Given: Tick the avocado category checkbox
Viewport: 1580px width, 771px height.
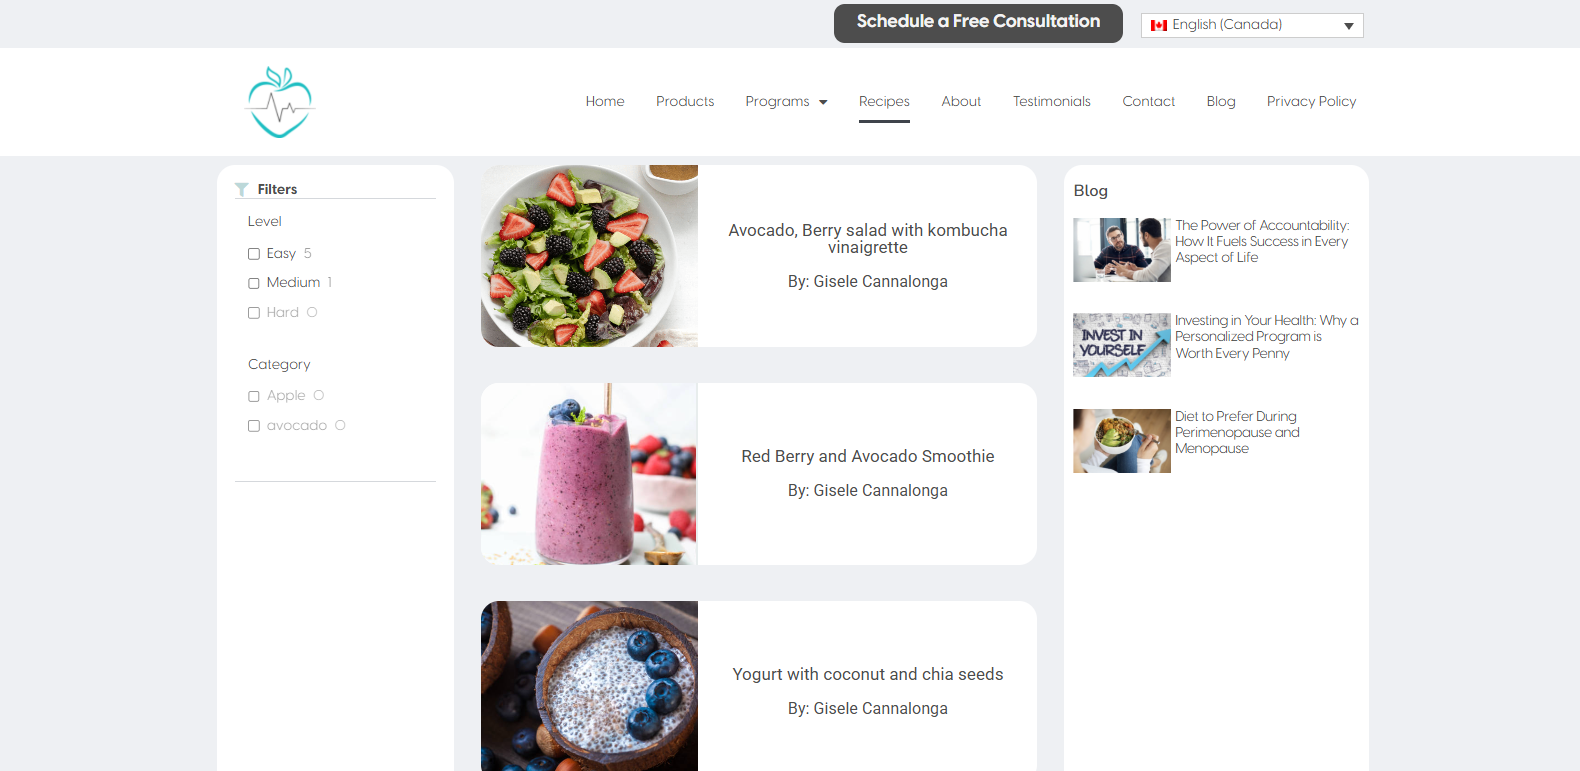Looking at the screenshot, I should pyautogui.click(x=254, y=426).
